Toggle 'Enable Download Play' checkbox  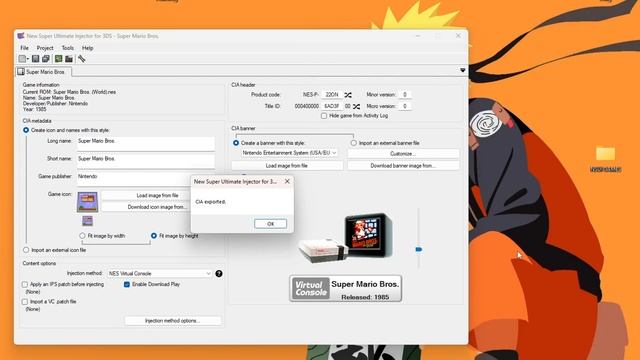(x=127, y=284)
